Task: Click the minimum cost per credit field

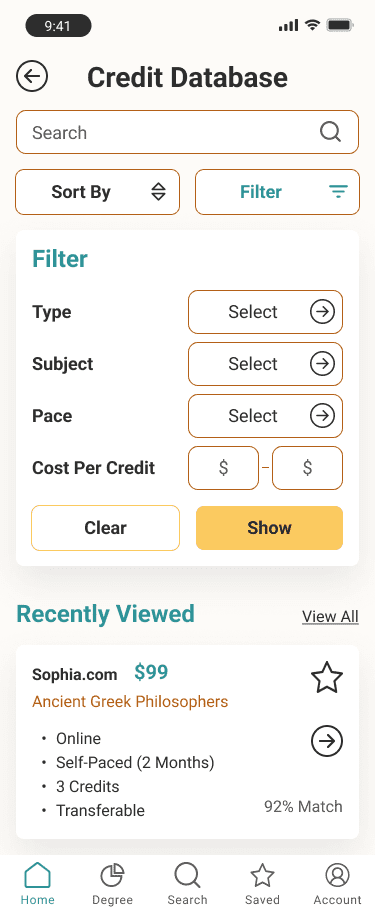Action: [223, 468]
